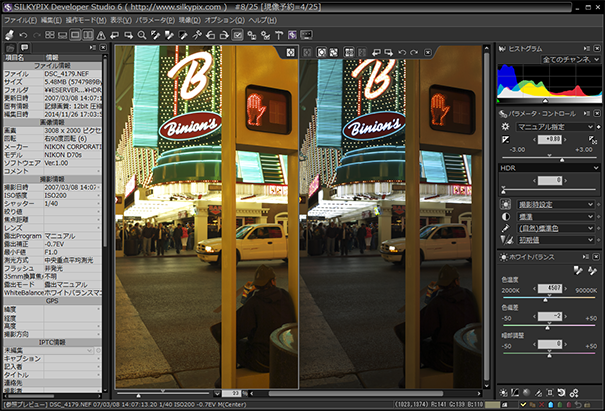Image resolution: width=605 pixels, height=411 pixels.
Task: Open white balance fine adjustment icon
Action: tap(504, 393)
